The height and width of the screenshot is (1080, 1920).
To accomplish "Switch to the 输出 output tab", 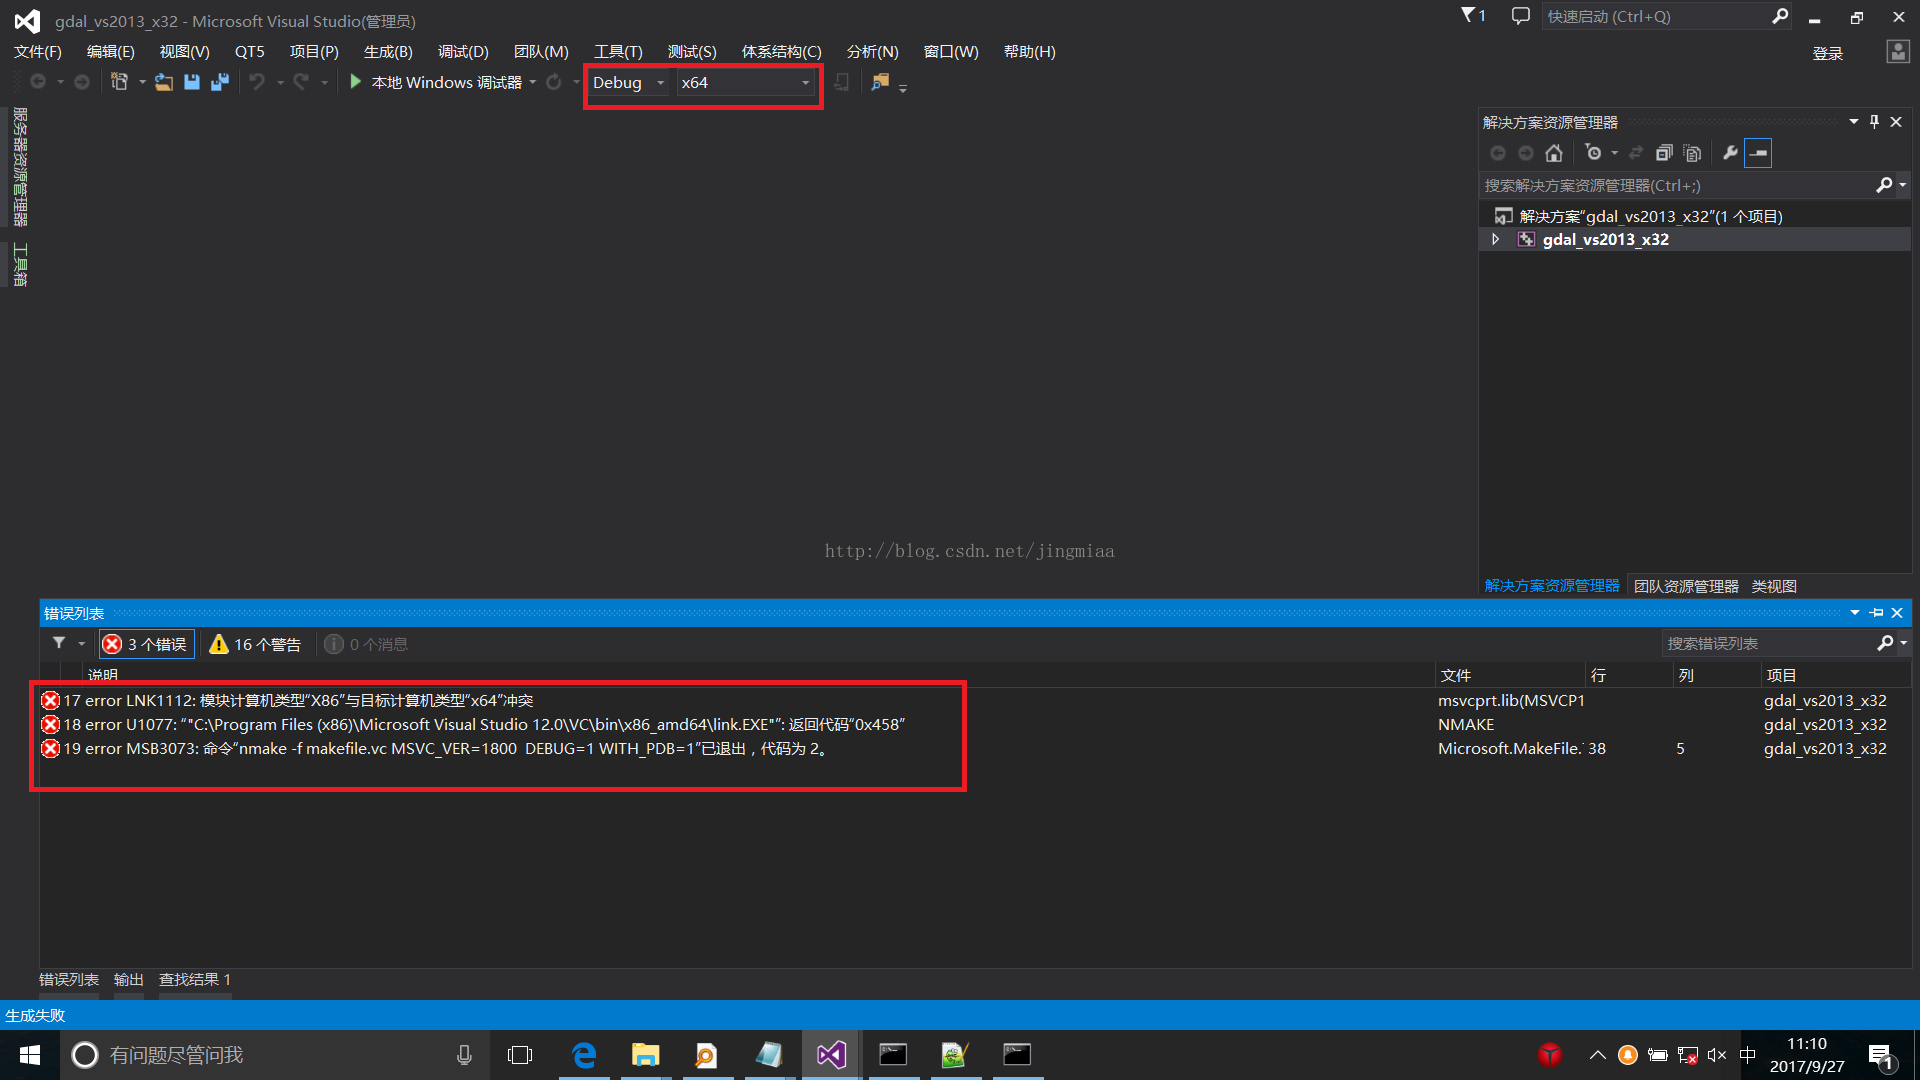I will point(129,980).
